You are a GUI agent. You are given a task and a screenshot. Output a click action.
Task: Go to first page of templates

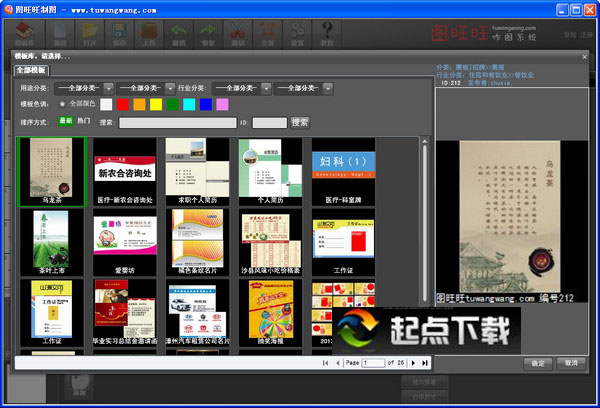(325, 362)
